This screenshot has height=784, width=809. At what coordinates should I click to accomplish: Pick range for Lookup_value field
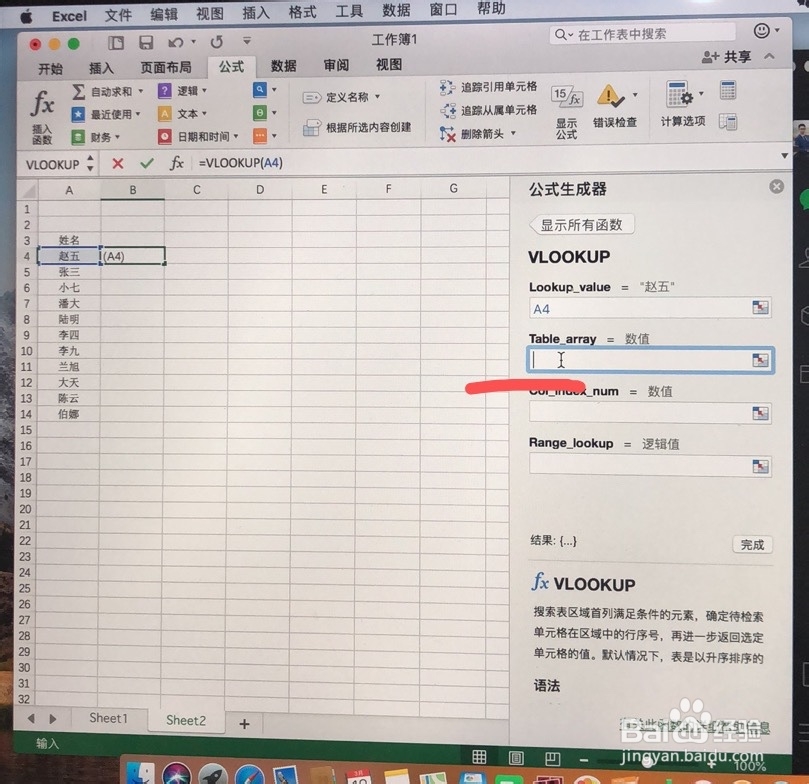[x=759, y=308]
